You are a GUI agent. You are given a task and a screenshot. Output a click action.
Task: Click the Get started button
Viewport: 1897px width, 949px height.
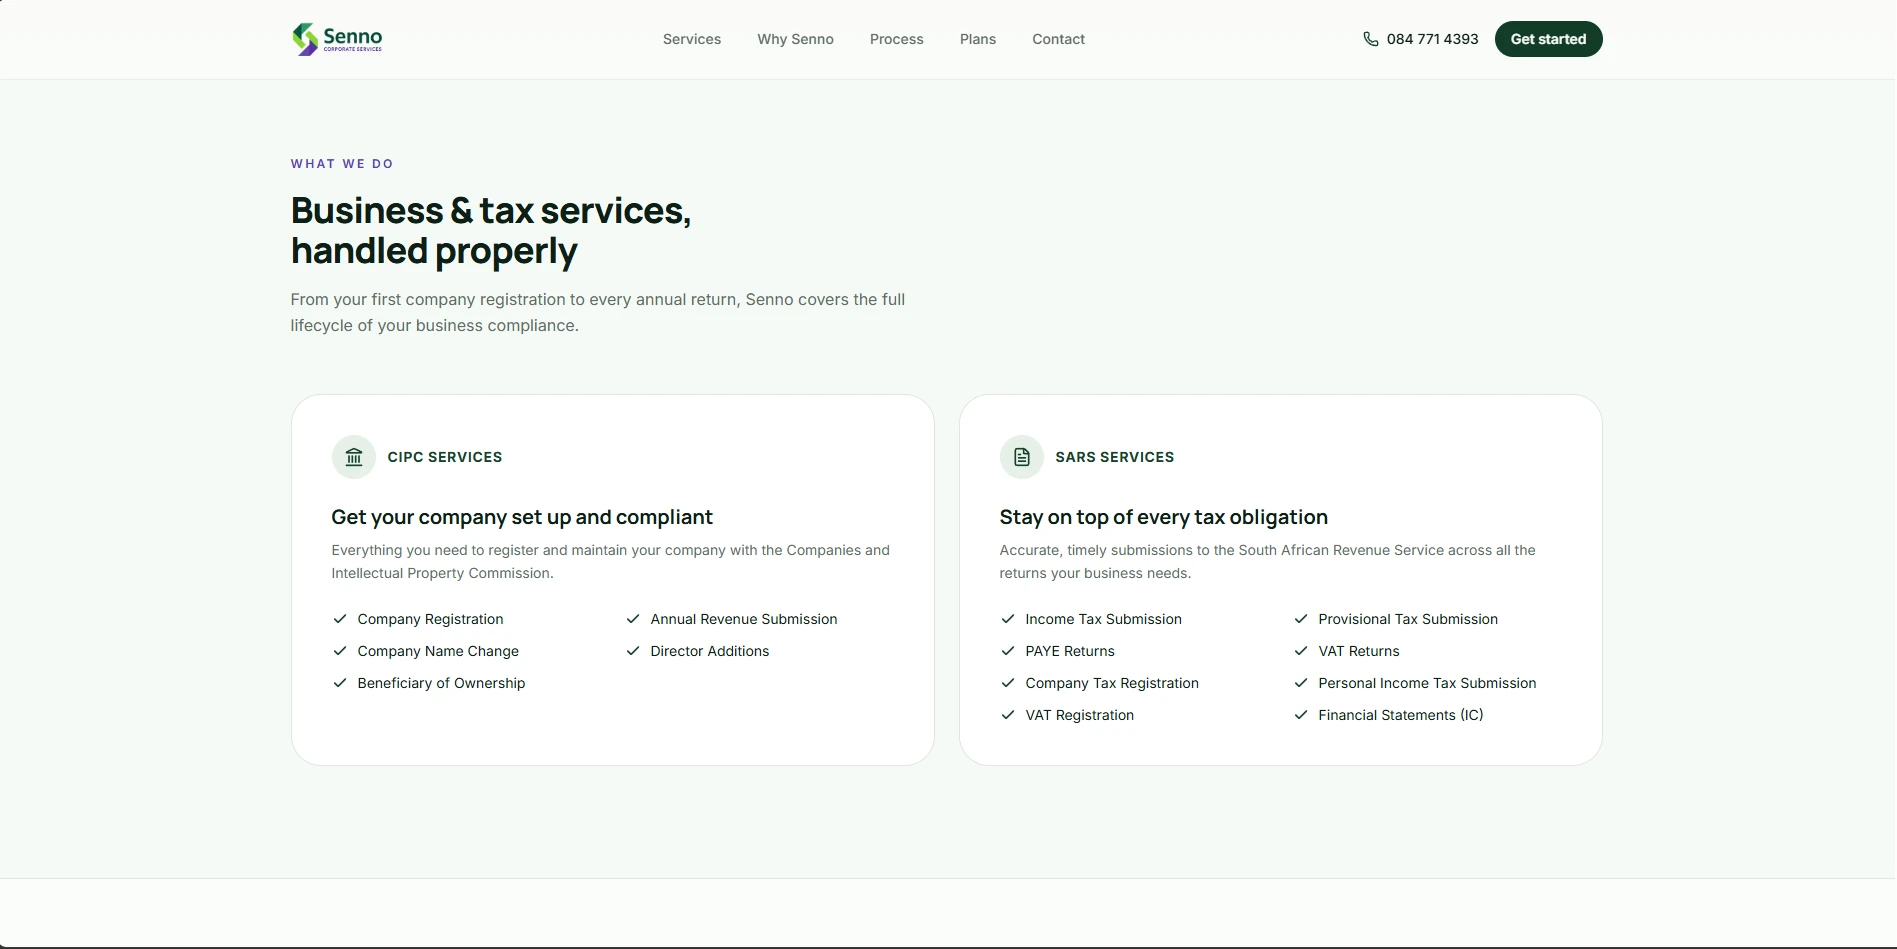1548,39
